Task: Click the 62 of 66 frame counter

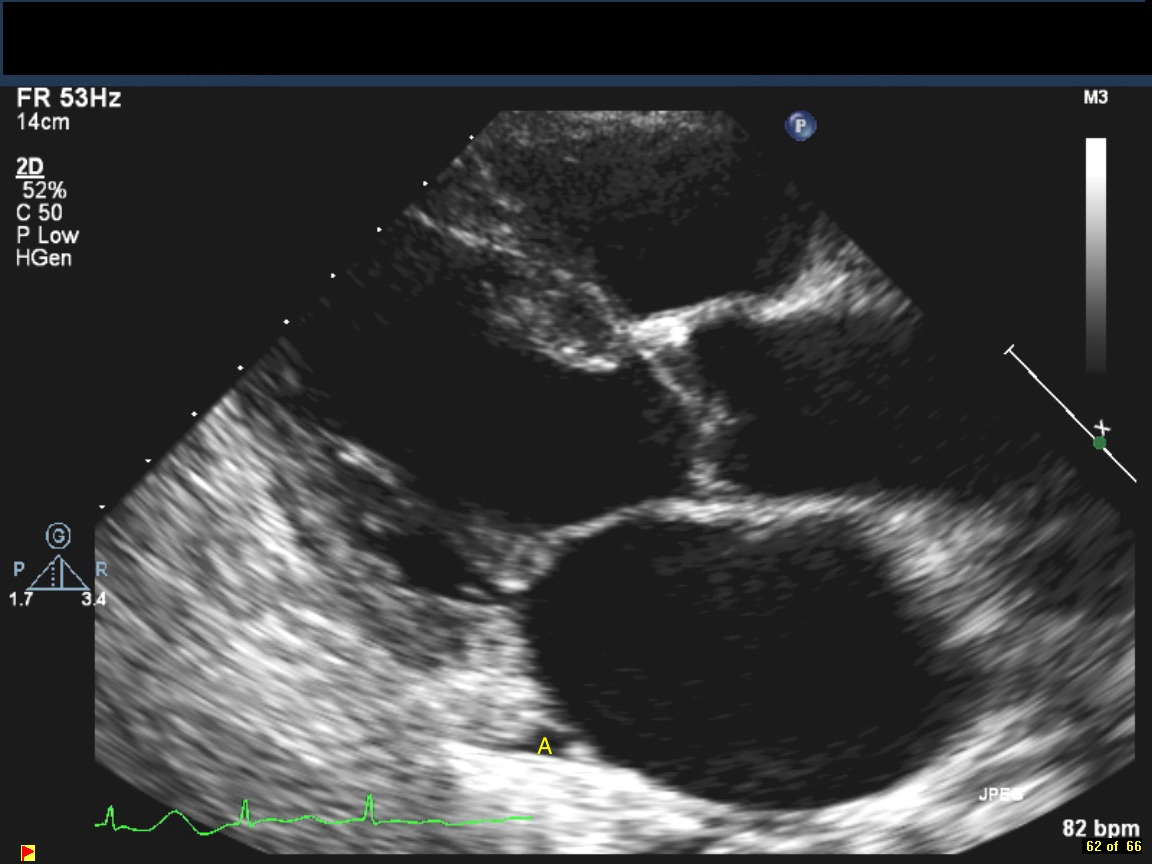Action: click(1113, 847)
